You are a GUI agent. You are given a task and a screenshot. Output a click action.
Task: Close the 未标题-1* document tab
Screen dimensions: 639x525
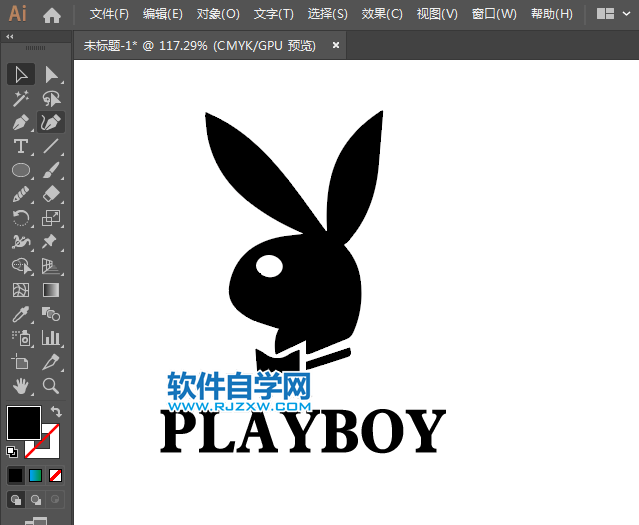coord(336,45)
